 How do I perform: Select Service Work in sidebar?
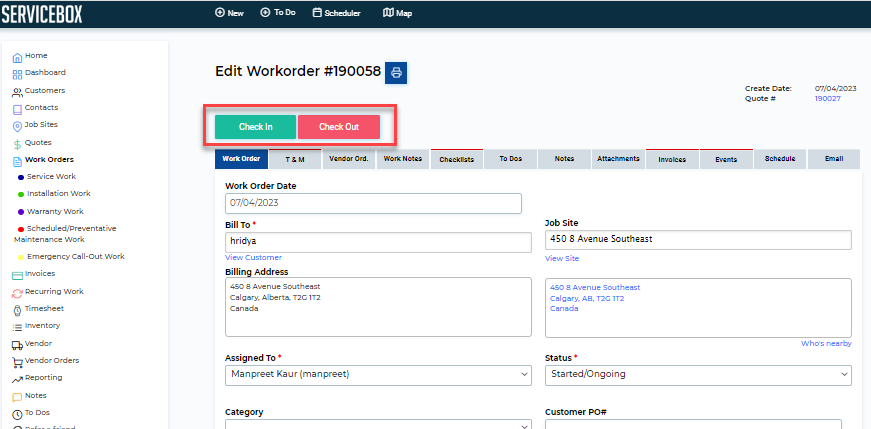pyautogui.click(x=52, y=177)
